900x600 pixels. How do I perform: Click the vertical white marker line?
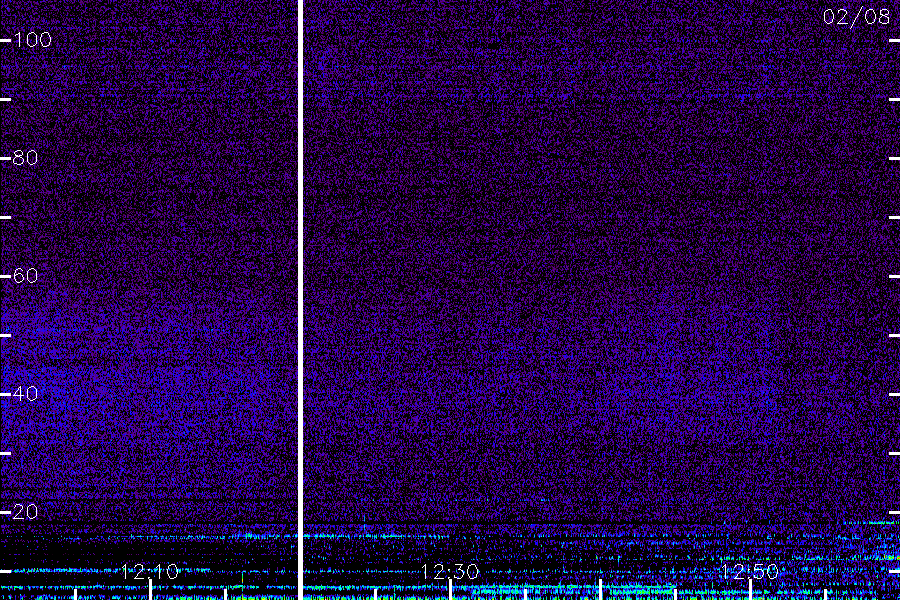coord(300,300)
